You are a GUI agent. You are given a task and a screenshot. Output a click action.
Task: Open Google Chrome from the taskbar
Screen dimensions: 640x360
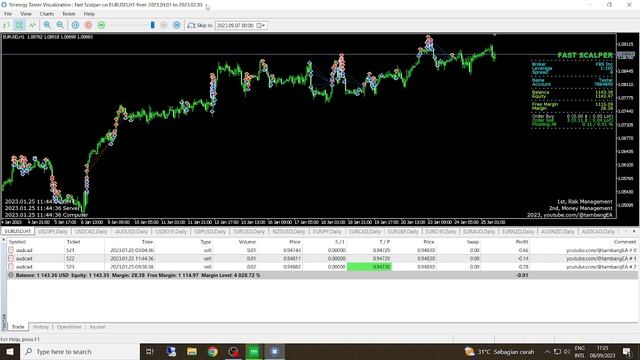pos(212,351)
